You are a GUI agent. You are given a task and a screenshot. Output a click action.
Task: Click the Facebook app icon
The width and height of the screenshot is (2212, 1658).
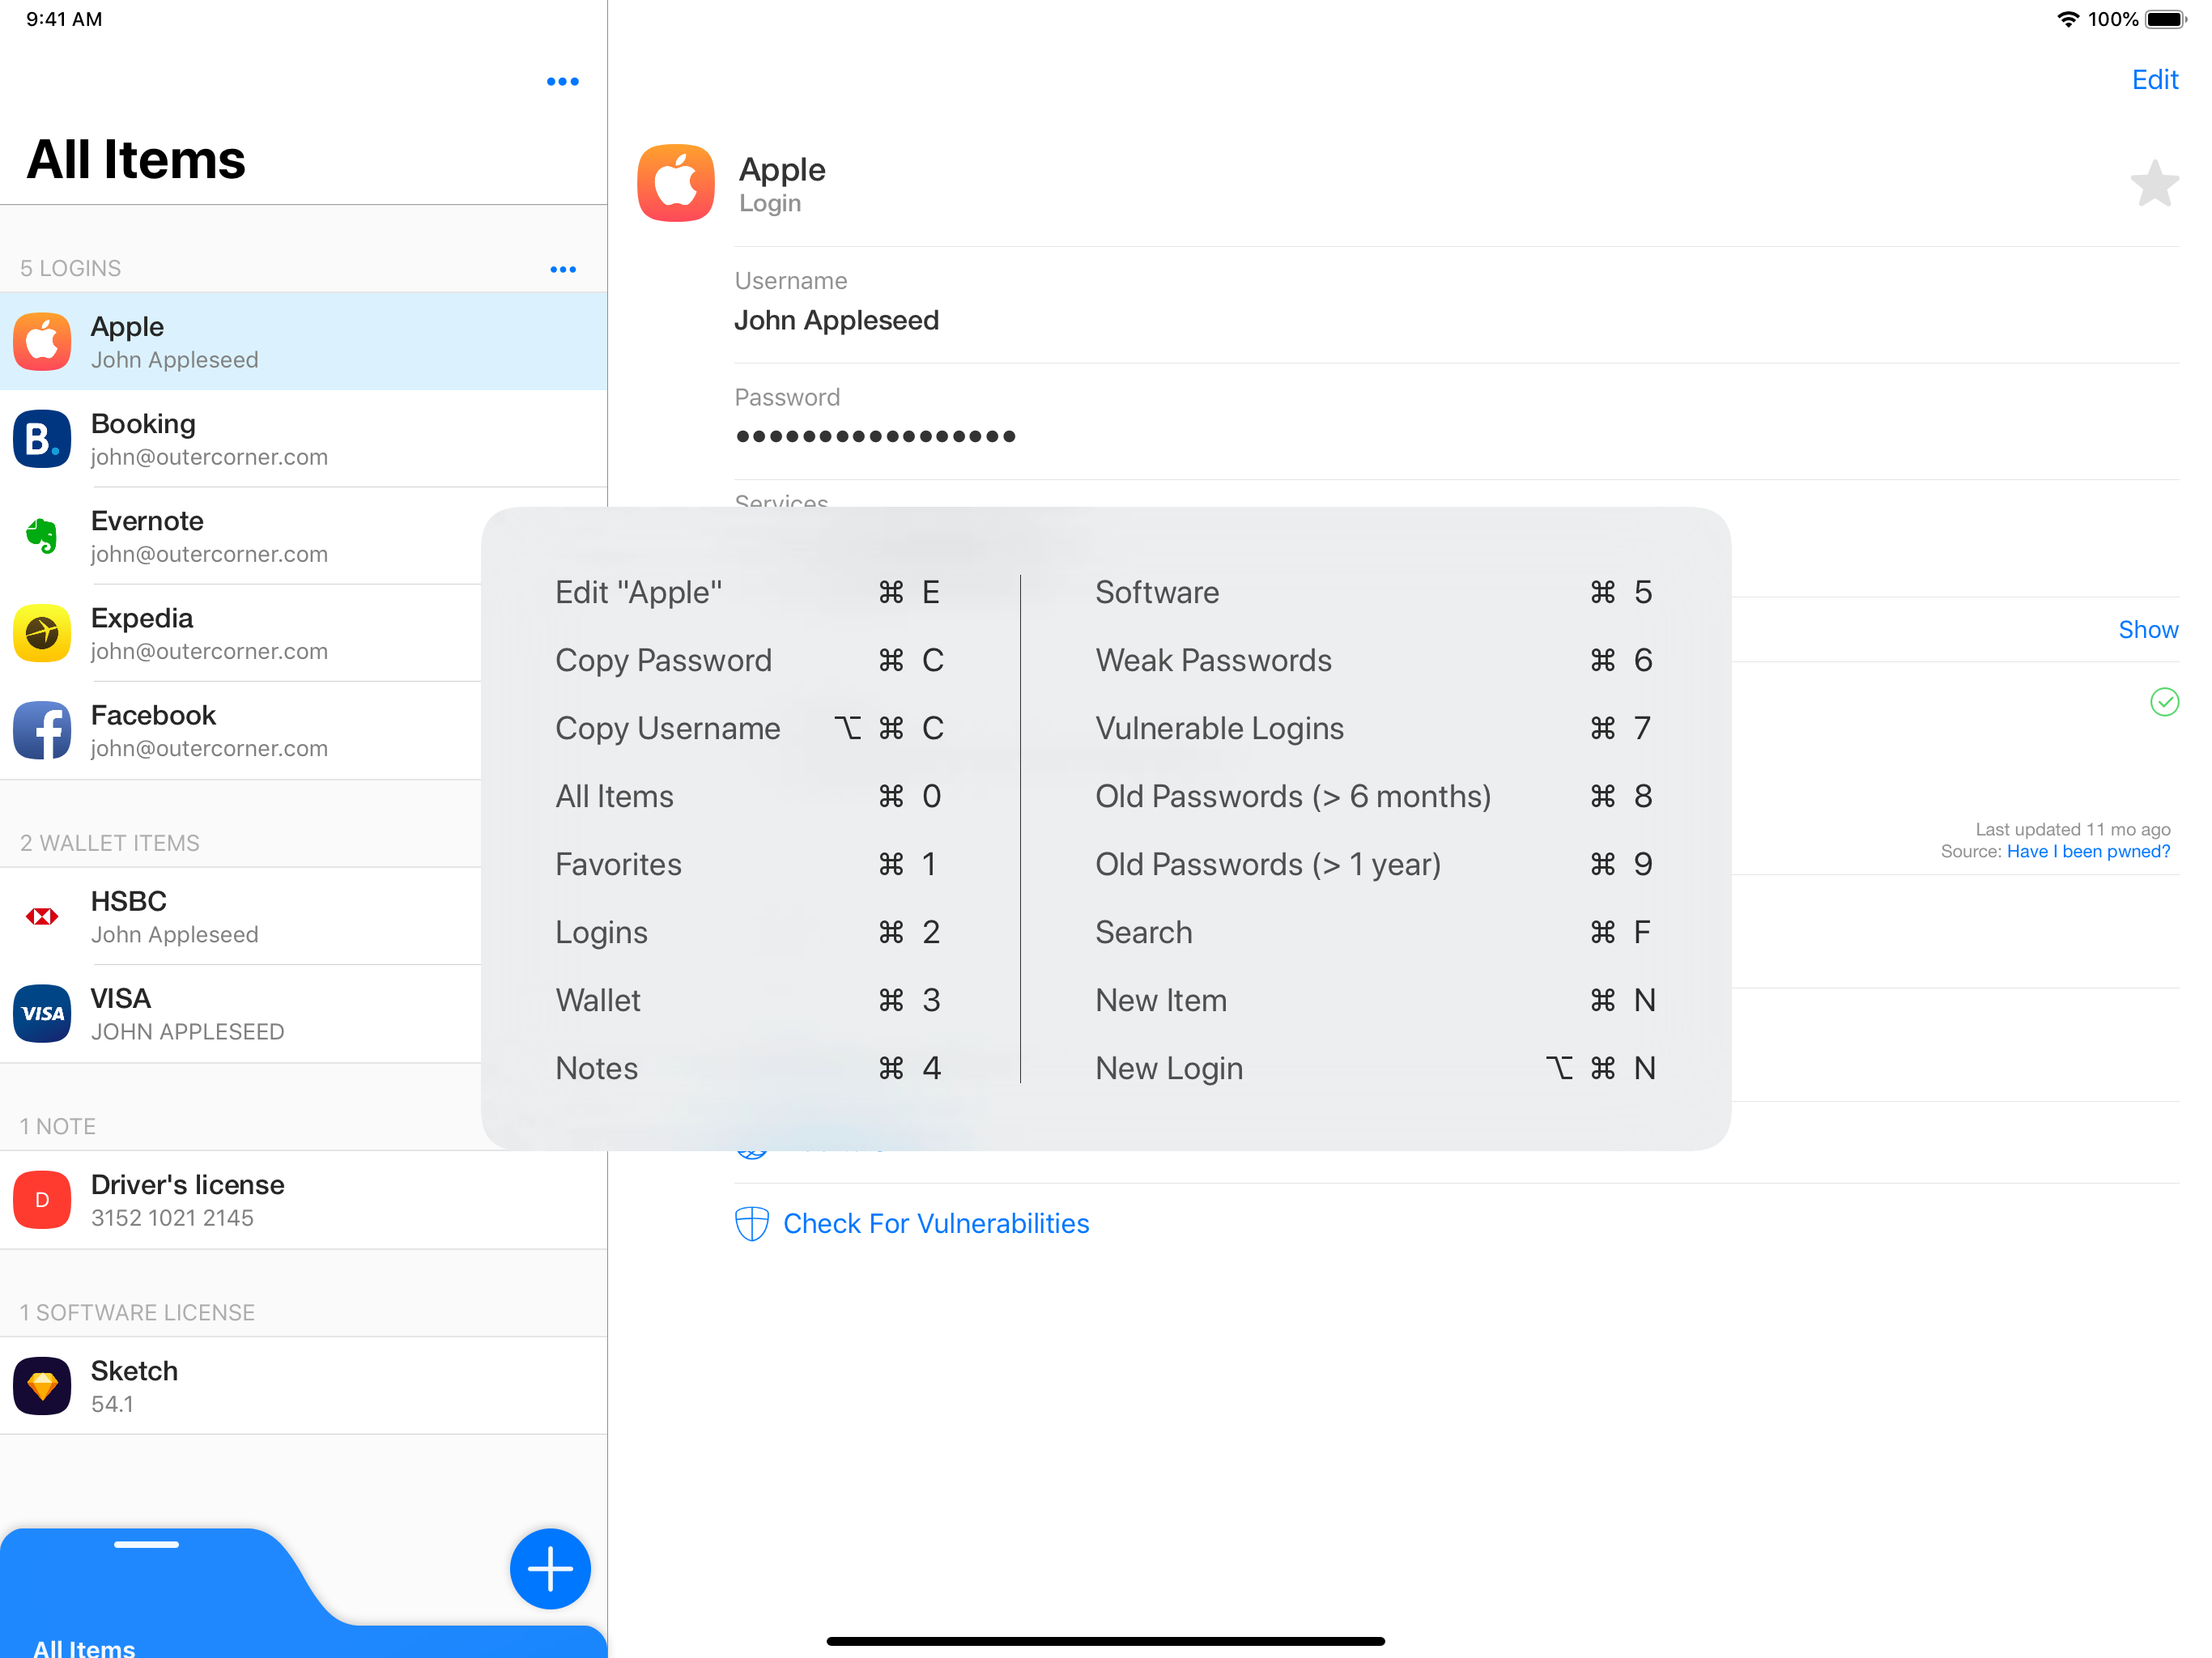click(x=42, y=726)
